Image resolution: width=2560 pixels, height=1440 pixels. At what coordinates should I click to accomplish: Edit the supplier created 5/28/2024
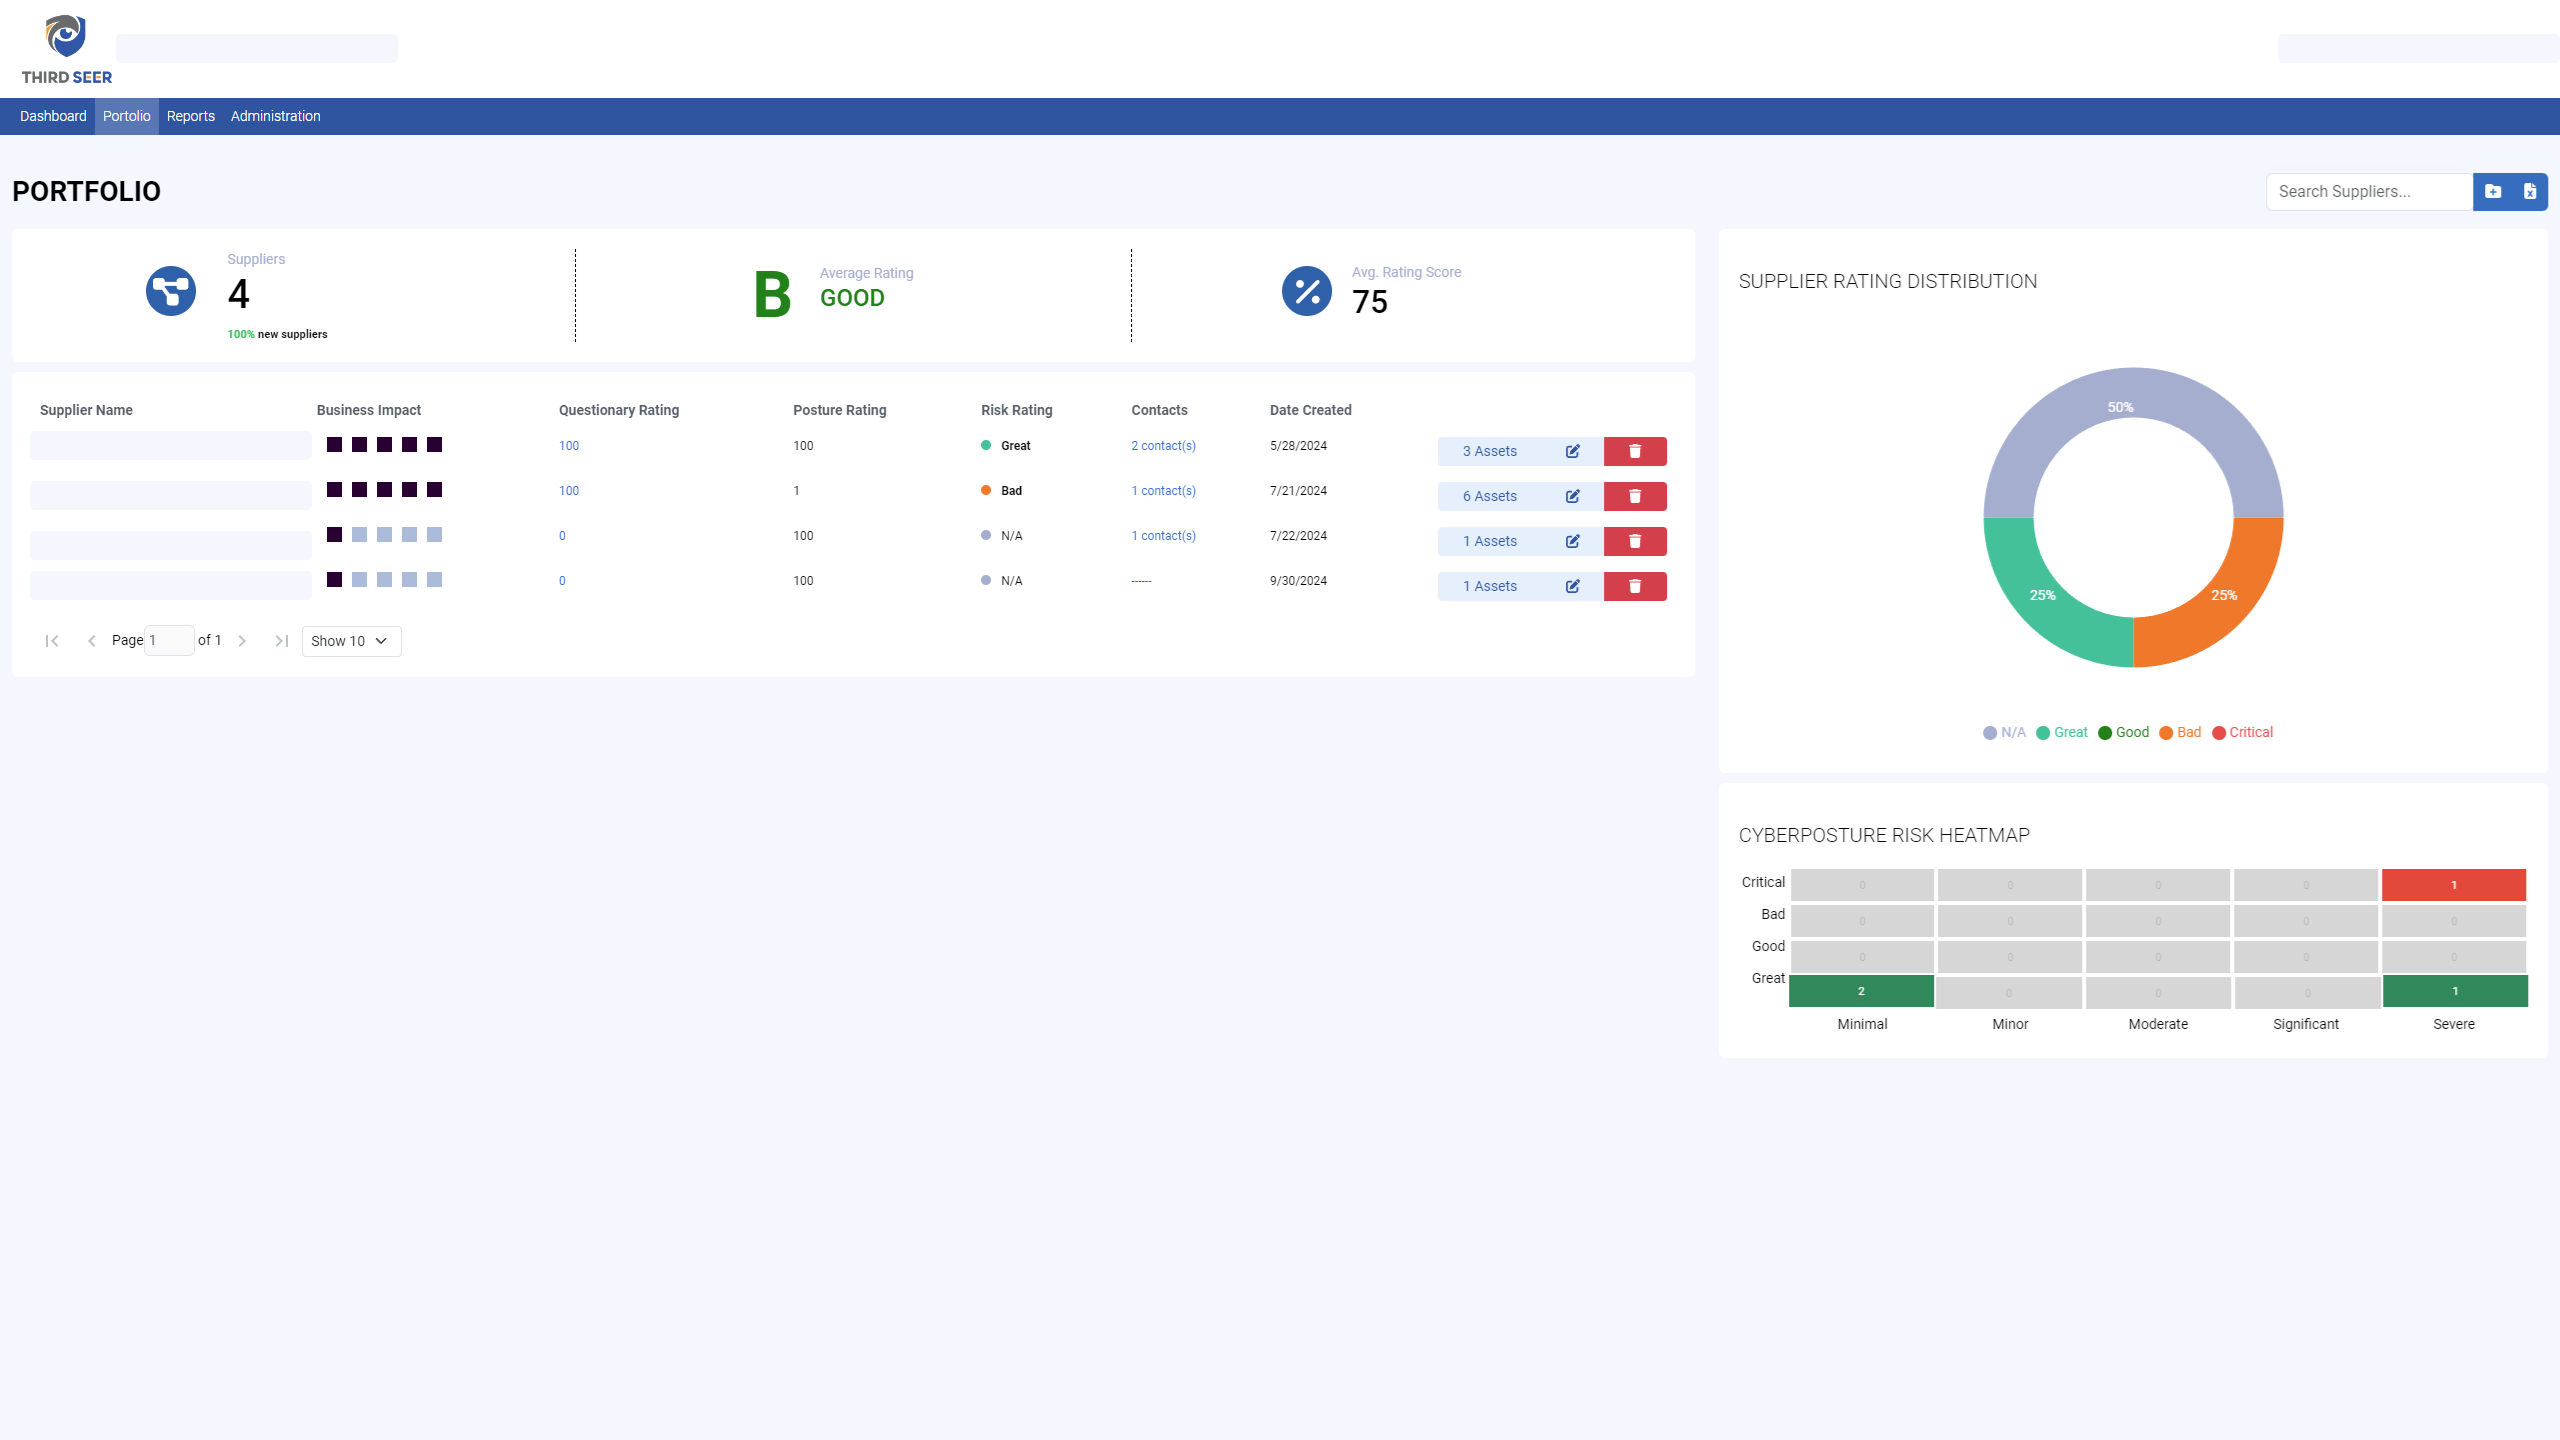(x=1573, y=451)
